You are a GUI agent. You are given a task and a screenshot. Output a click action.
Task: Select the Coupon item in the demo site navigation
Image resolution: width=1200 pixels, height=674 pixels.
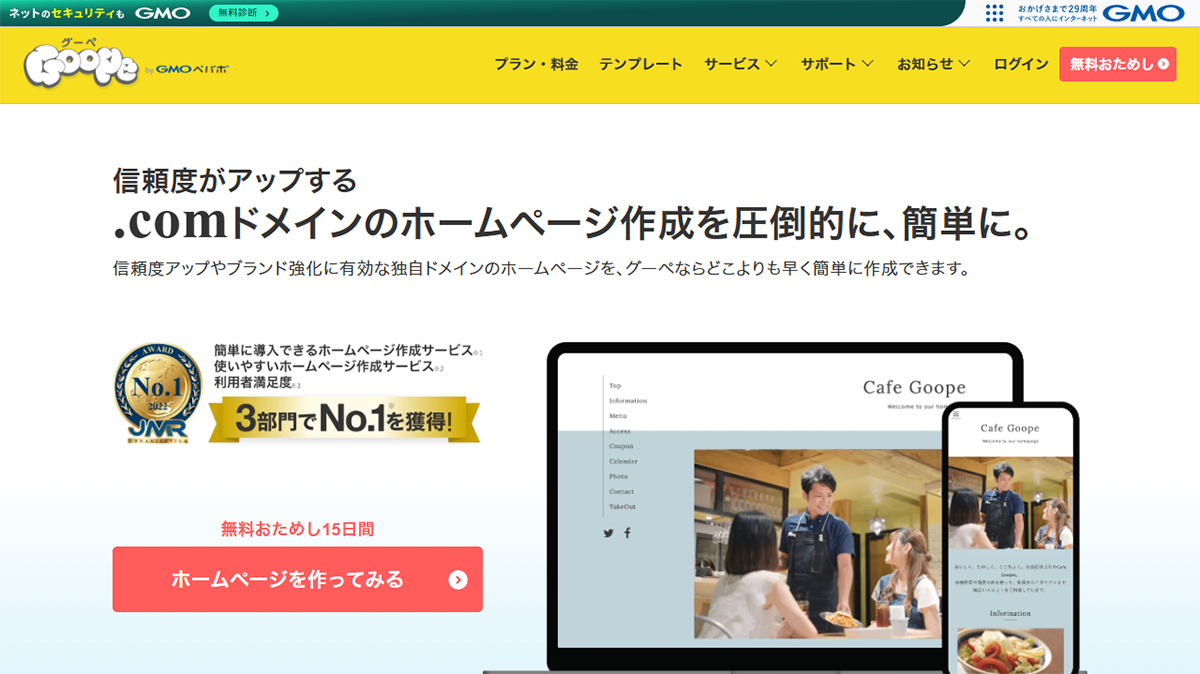coord(621,446)
